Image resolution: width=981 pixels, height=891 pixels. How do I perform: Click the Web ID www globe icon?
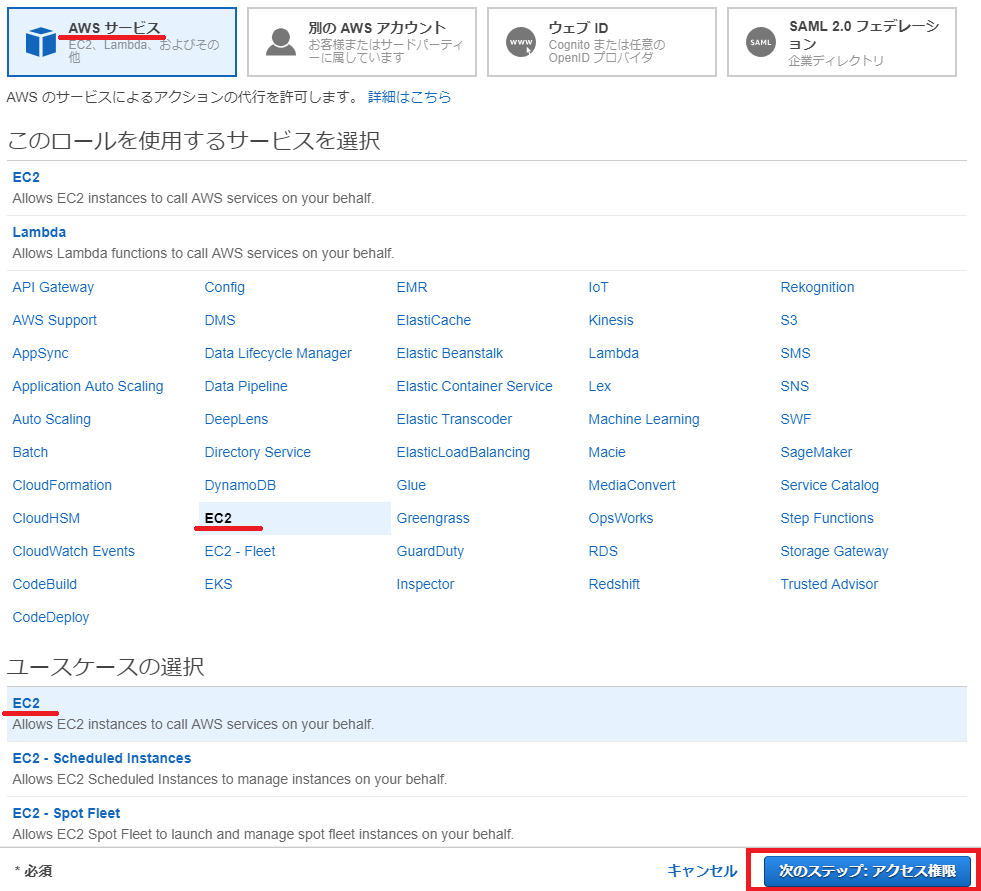point(521,42)
